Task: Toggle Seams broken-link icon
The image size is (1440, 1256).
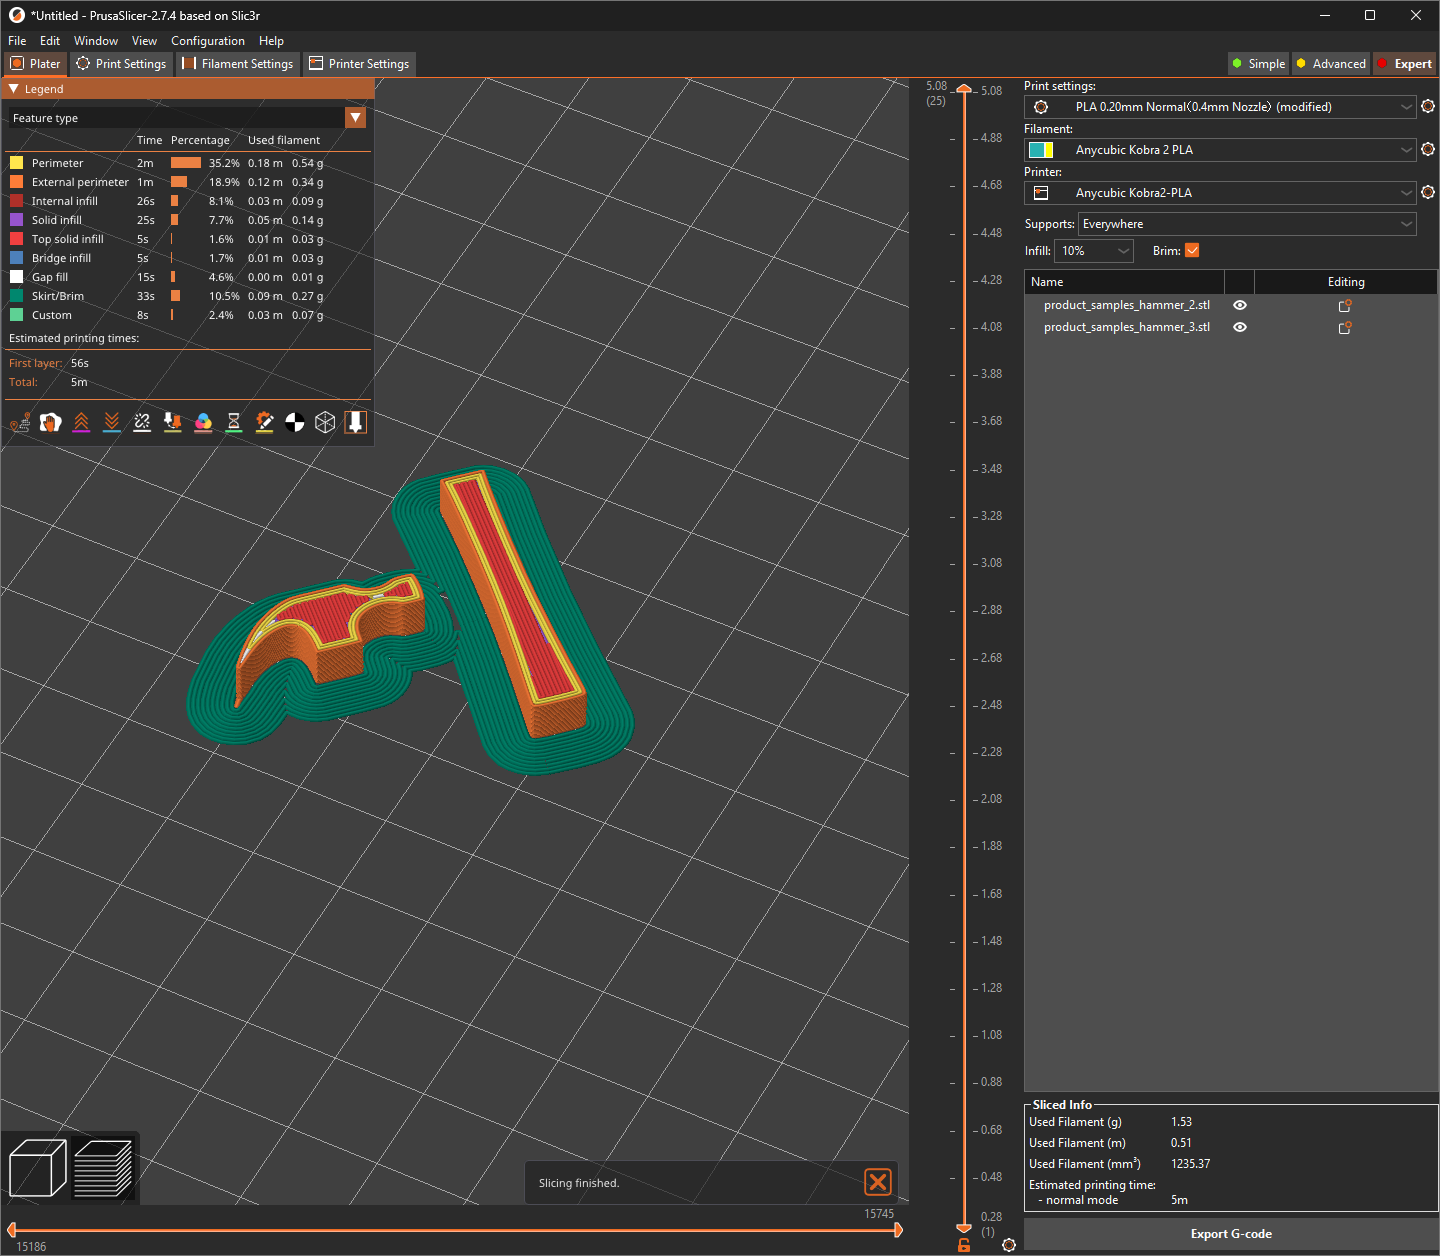Action: point(142,422)
